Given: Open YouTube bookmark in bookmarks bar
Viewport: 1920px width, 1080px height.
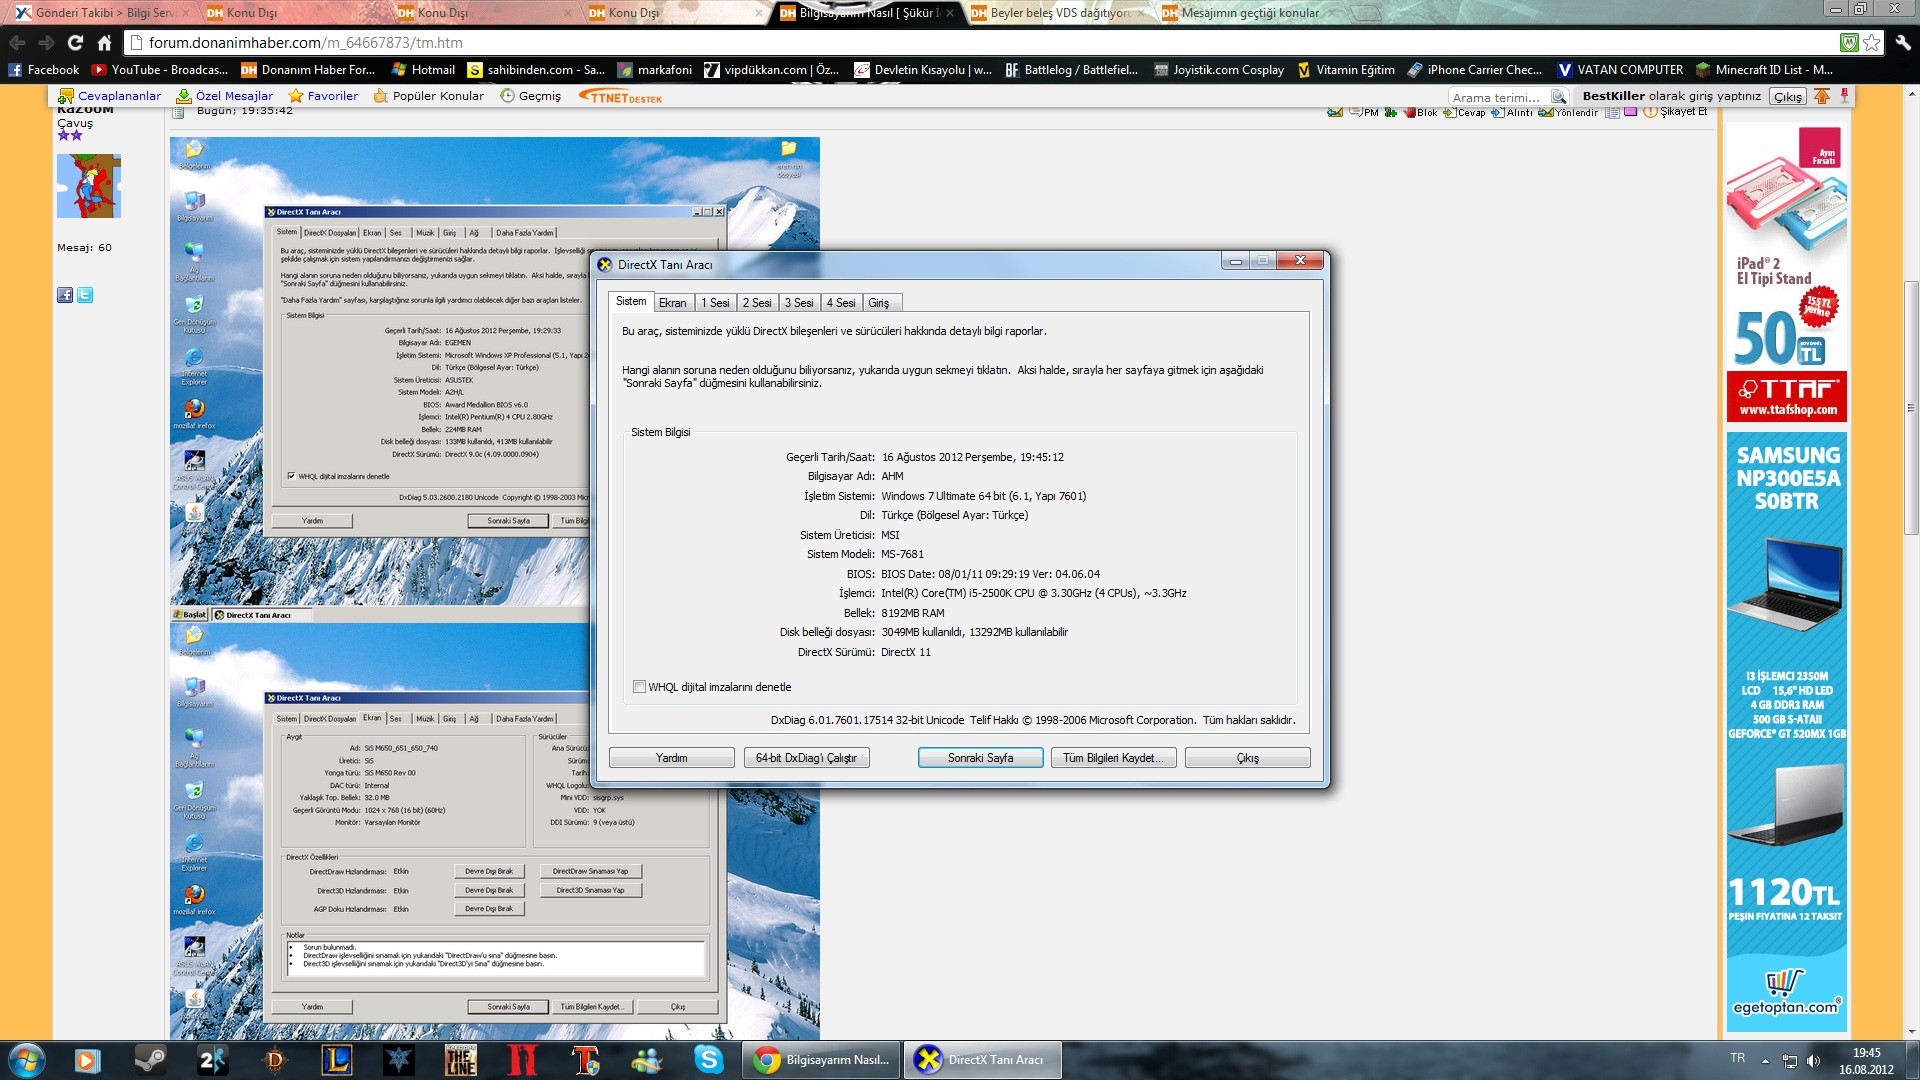Looking at the screenshot, I should pos(160,70).
